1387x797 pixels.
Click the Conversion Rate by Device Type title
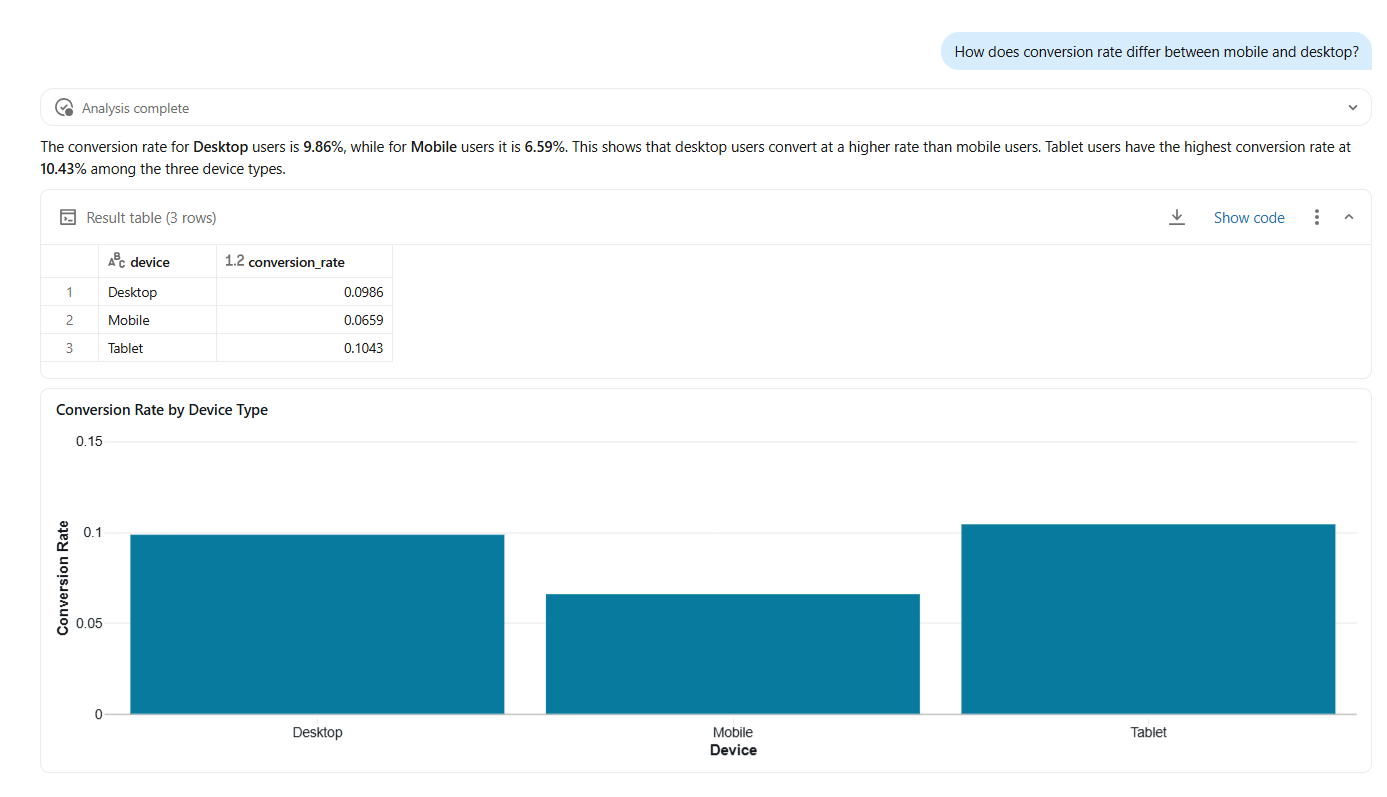point(162,410)
